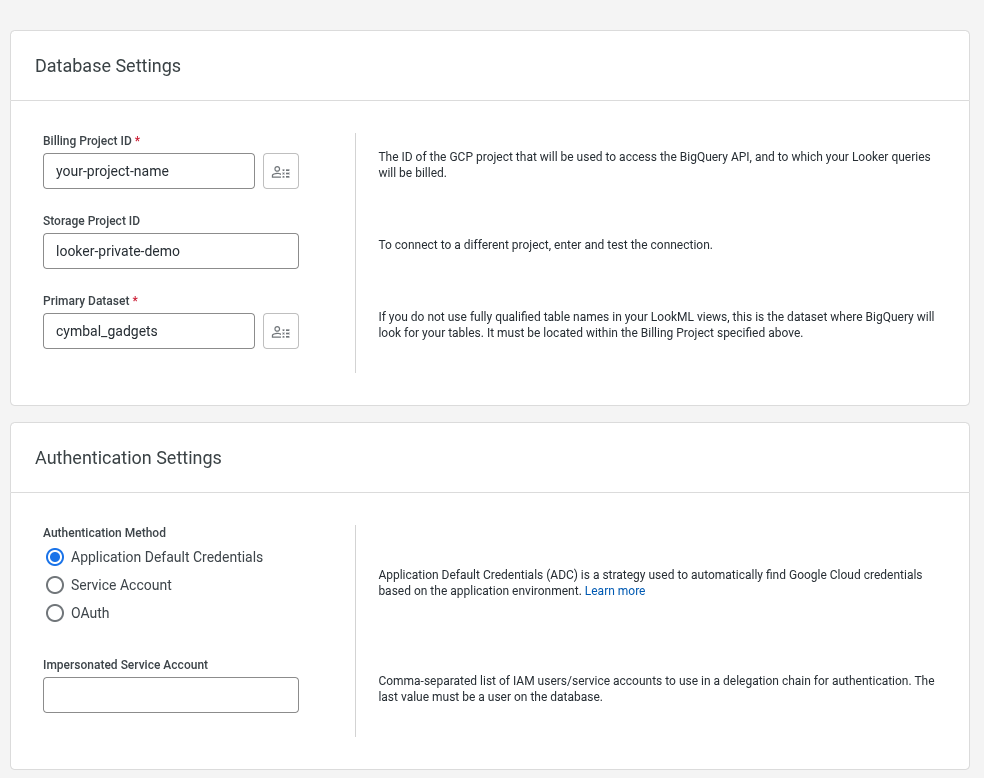Click inside the Billing Project ID input
The image size is (984, 778).
tap(148, 171)
